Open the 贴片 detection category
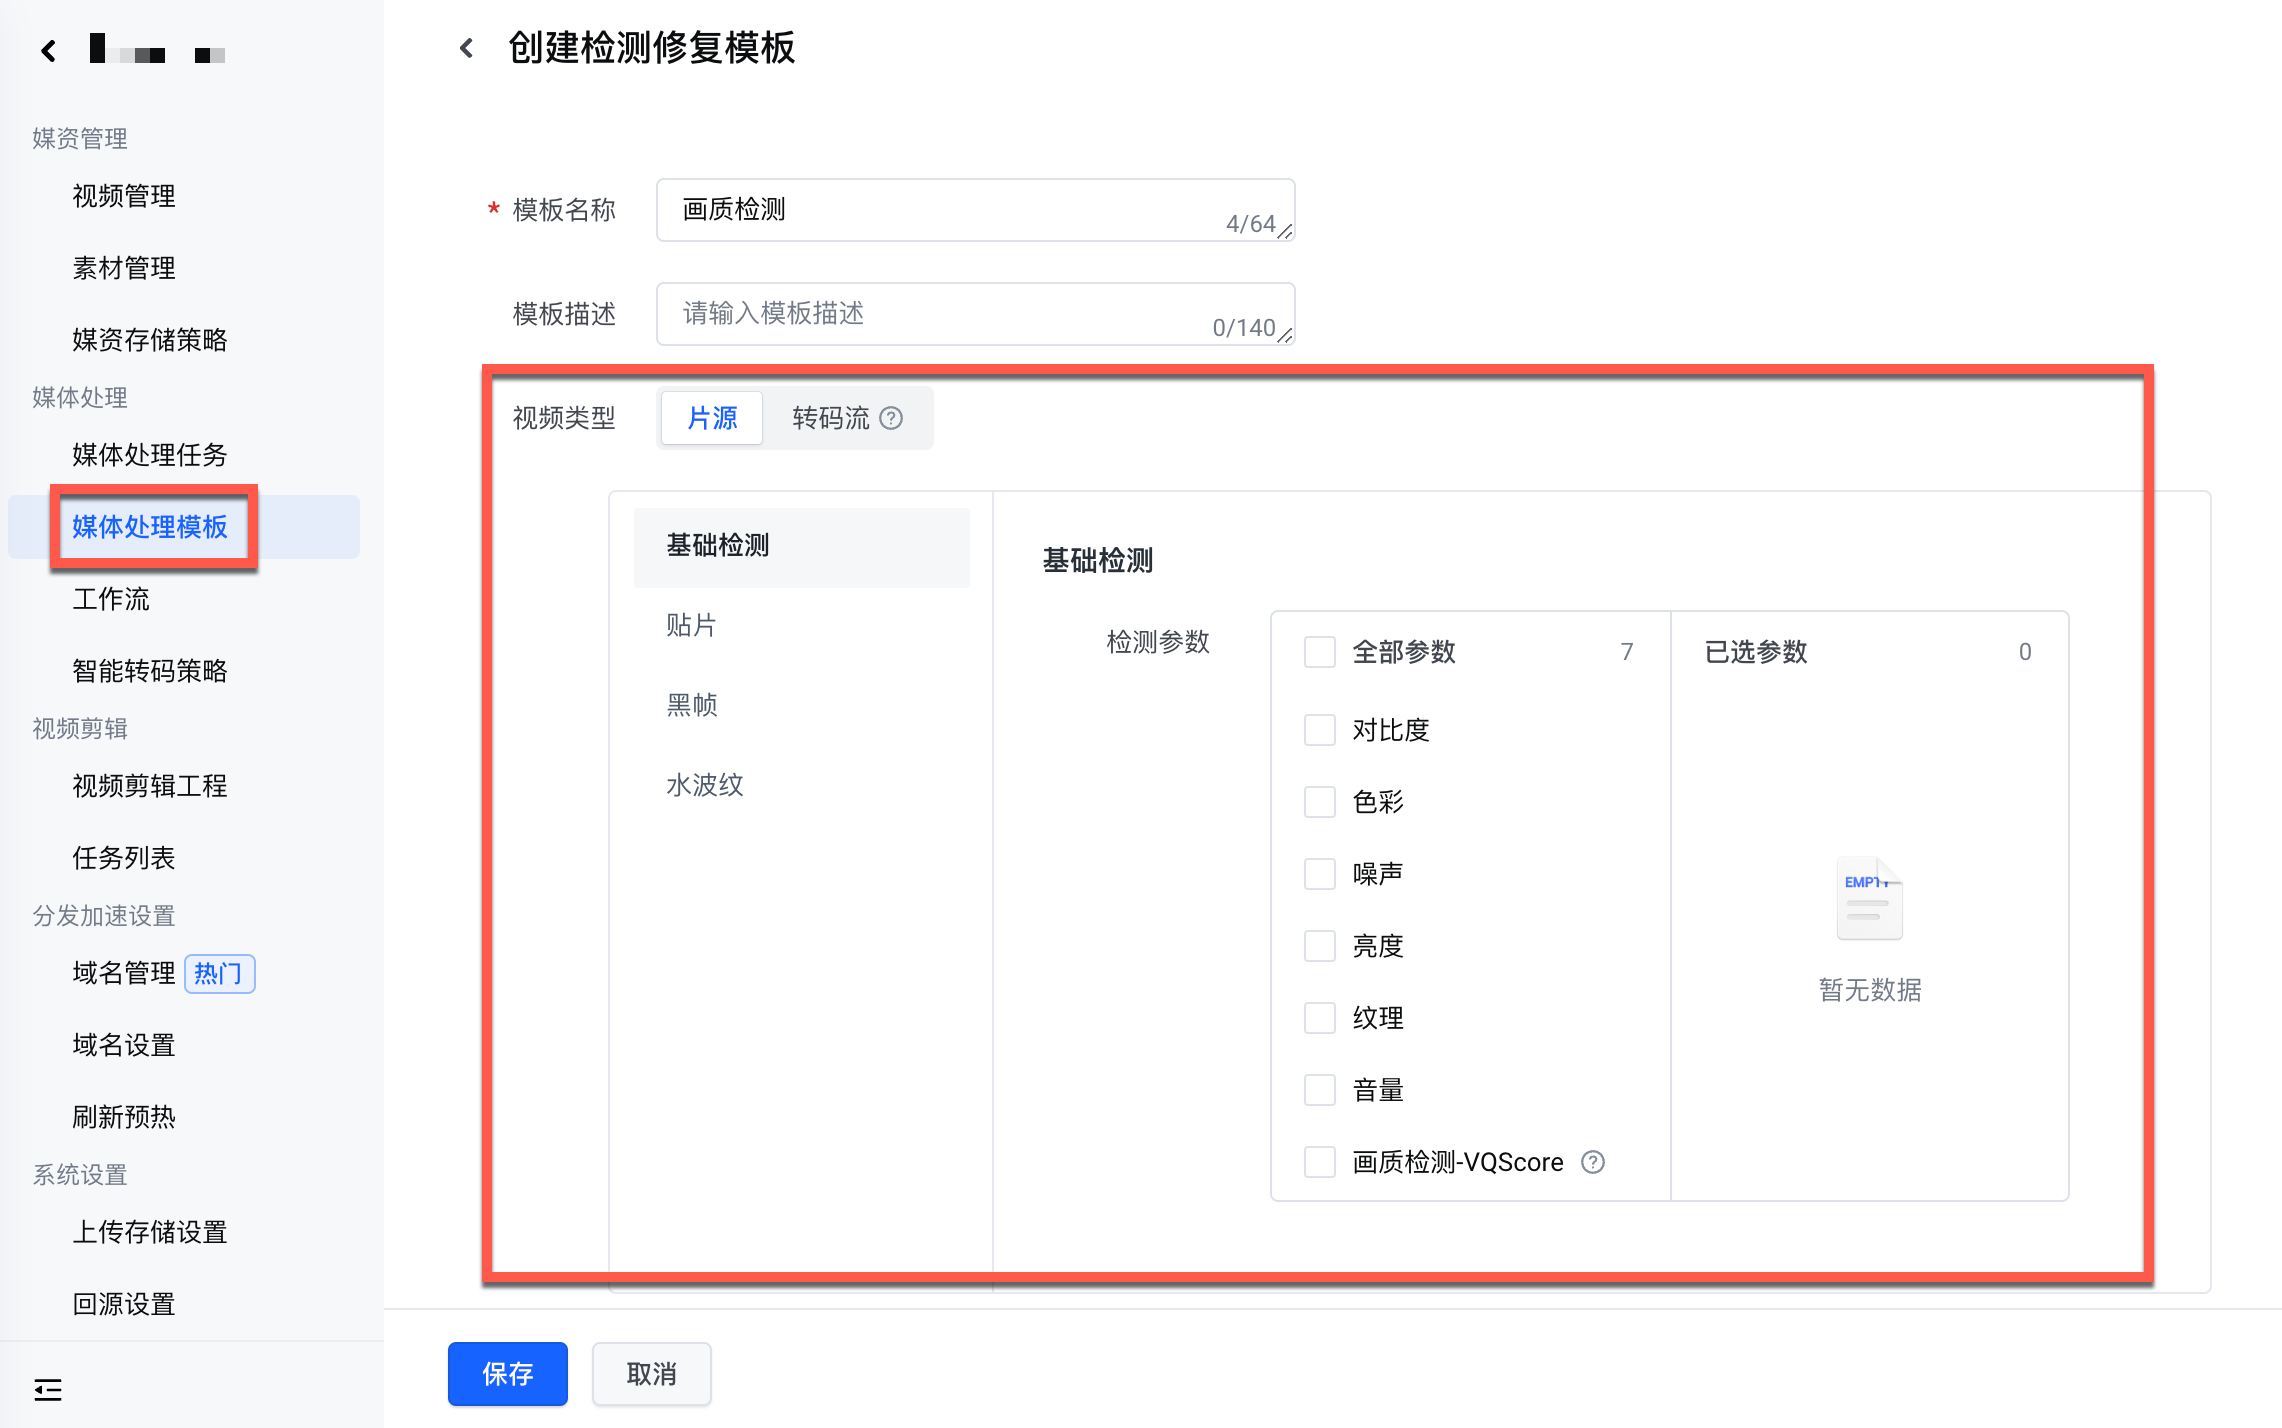Screen dimensions: 2282x1428 click(692, 625)
